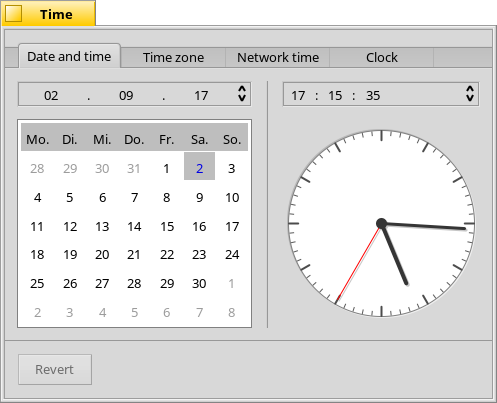Click the So. weekday header
497x403 pixels.
click(232, 140)
